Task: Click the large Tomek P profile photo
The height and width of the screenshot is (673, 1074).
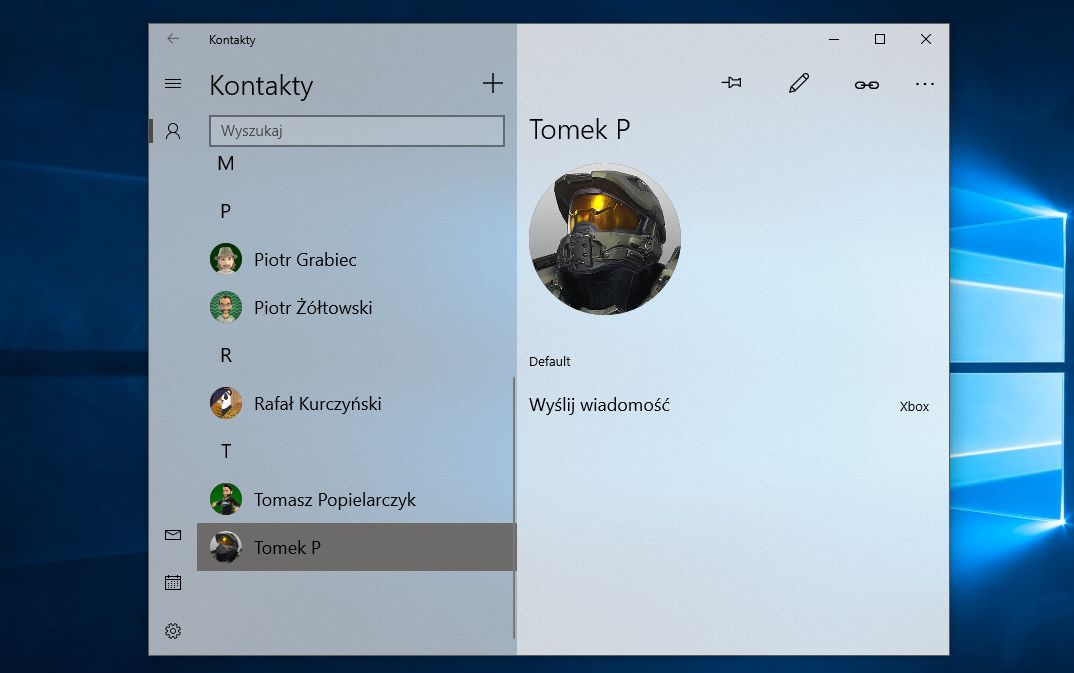Action: click(x=605, y=239)
